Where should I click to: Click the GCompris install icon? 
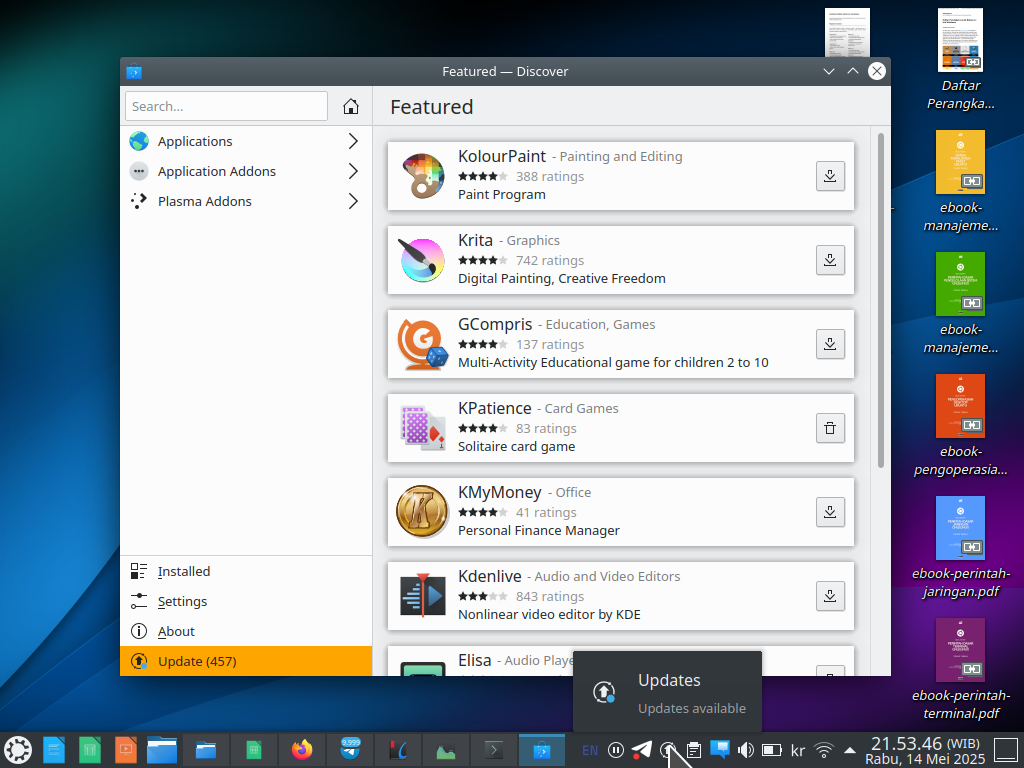[x=830, y=344]
